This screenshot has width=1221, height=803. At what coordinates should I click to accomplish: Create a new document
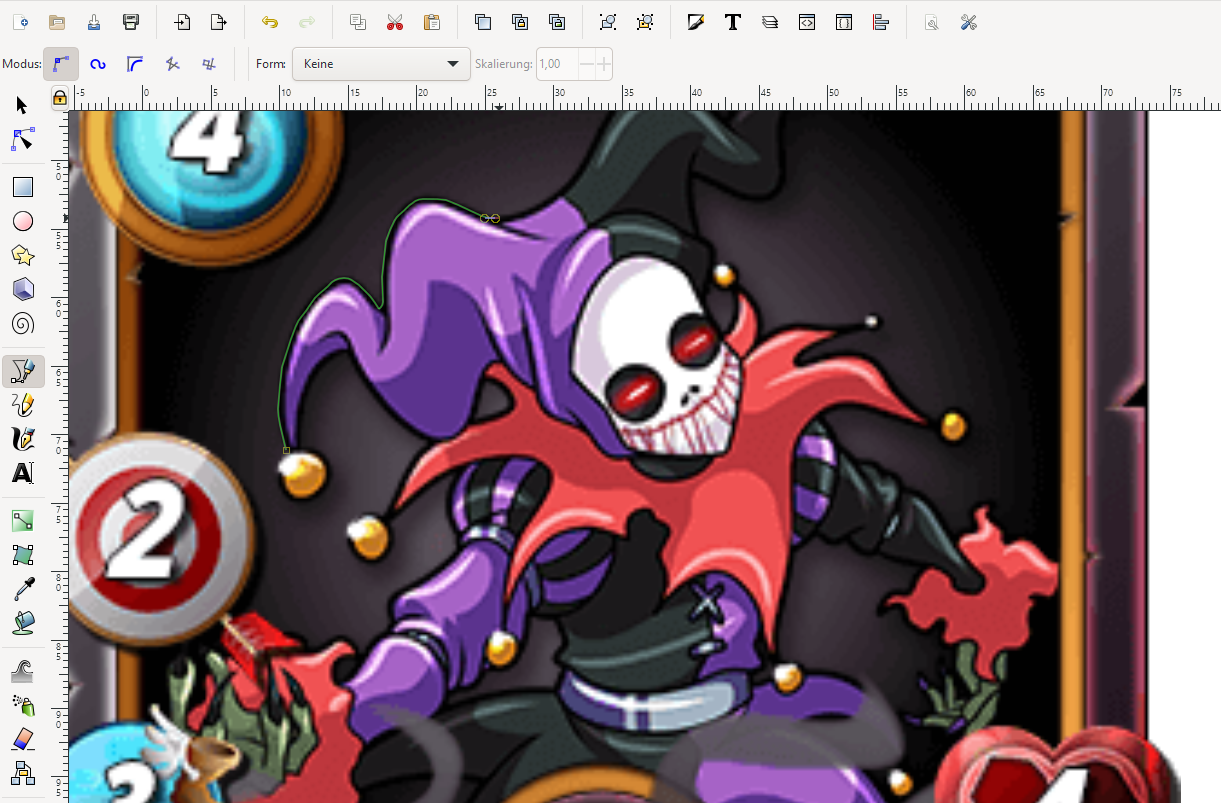[x=21, y=22]
